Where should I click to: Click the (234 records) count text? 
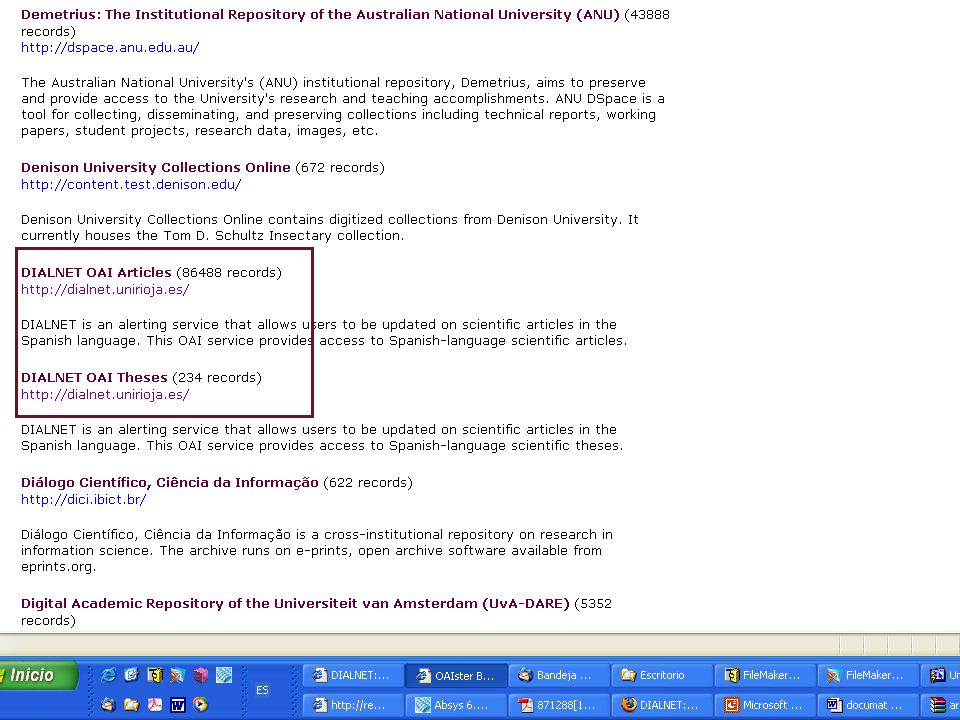pos(217,378)
